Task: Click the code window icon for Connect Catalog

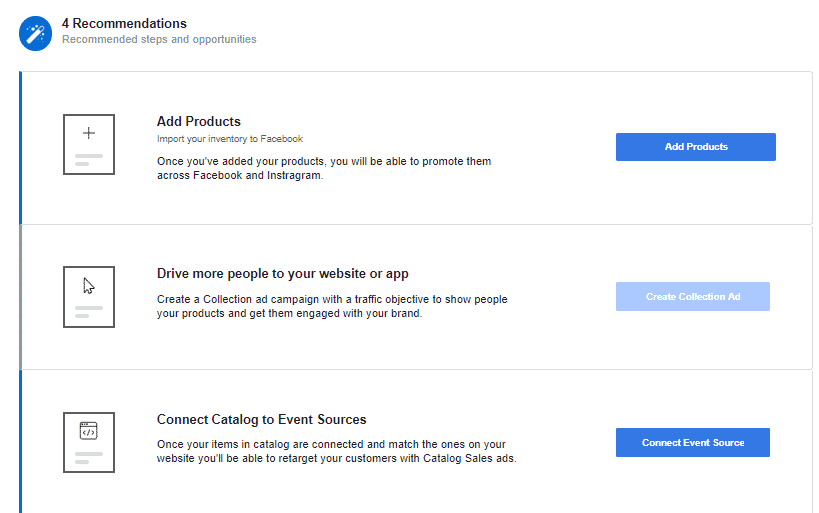Action: click(x=89, y=431)
